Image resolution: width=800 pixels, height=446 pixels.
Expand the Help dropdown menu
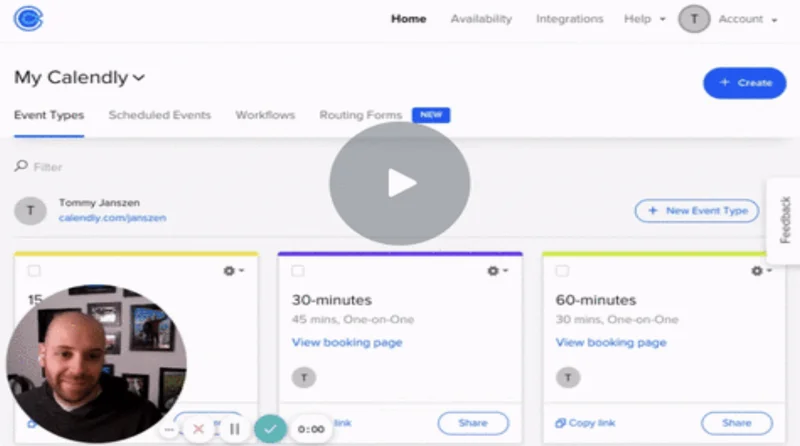[x=645, y=19]
